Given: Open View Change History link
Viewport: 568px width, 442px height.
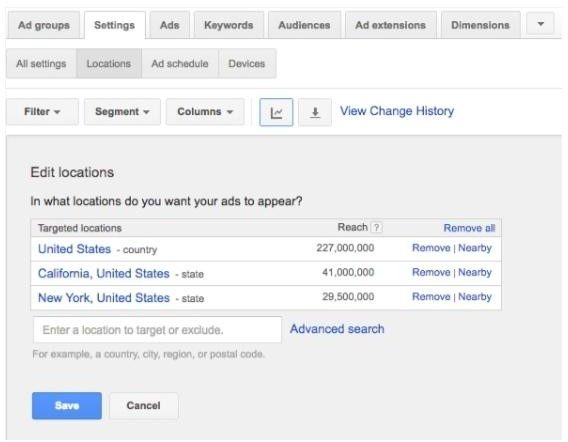Looking at the screenshot, I should [x=397, y=111].
